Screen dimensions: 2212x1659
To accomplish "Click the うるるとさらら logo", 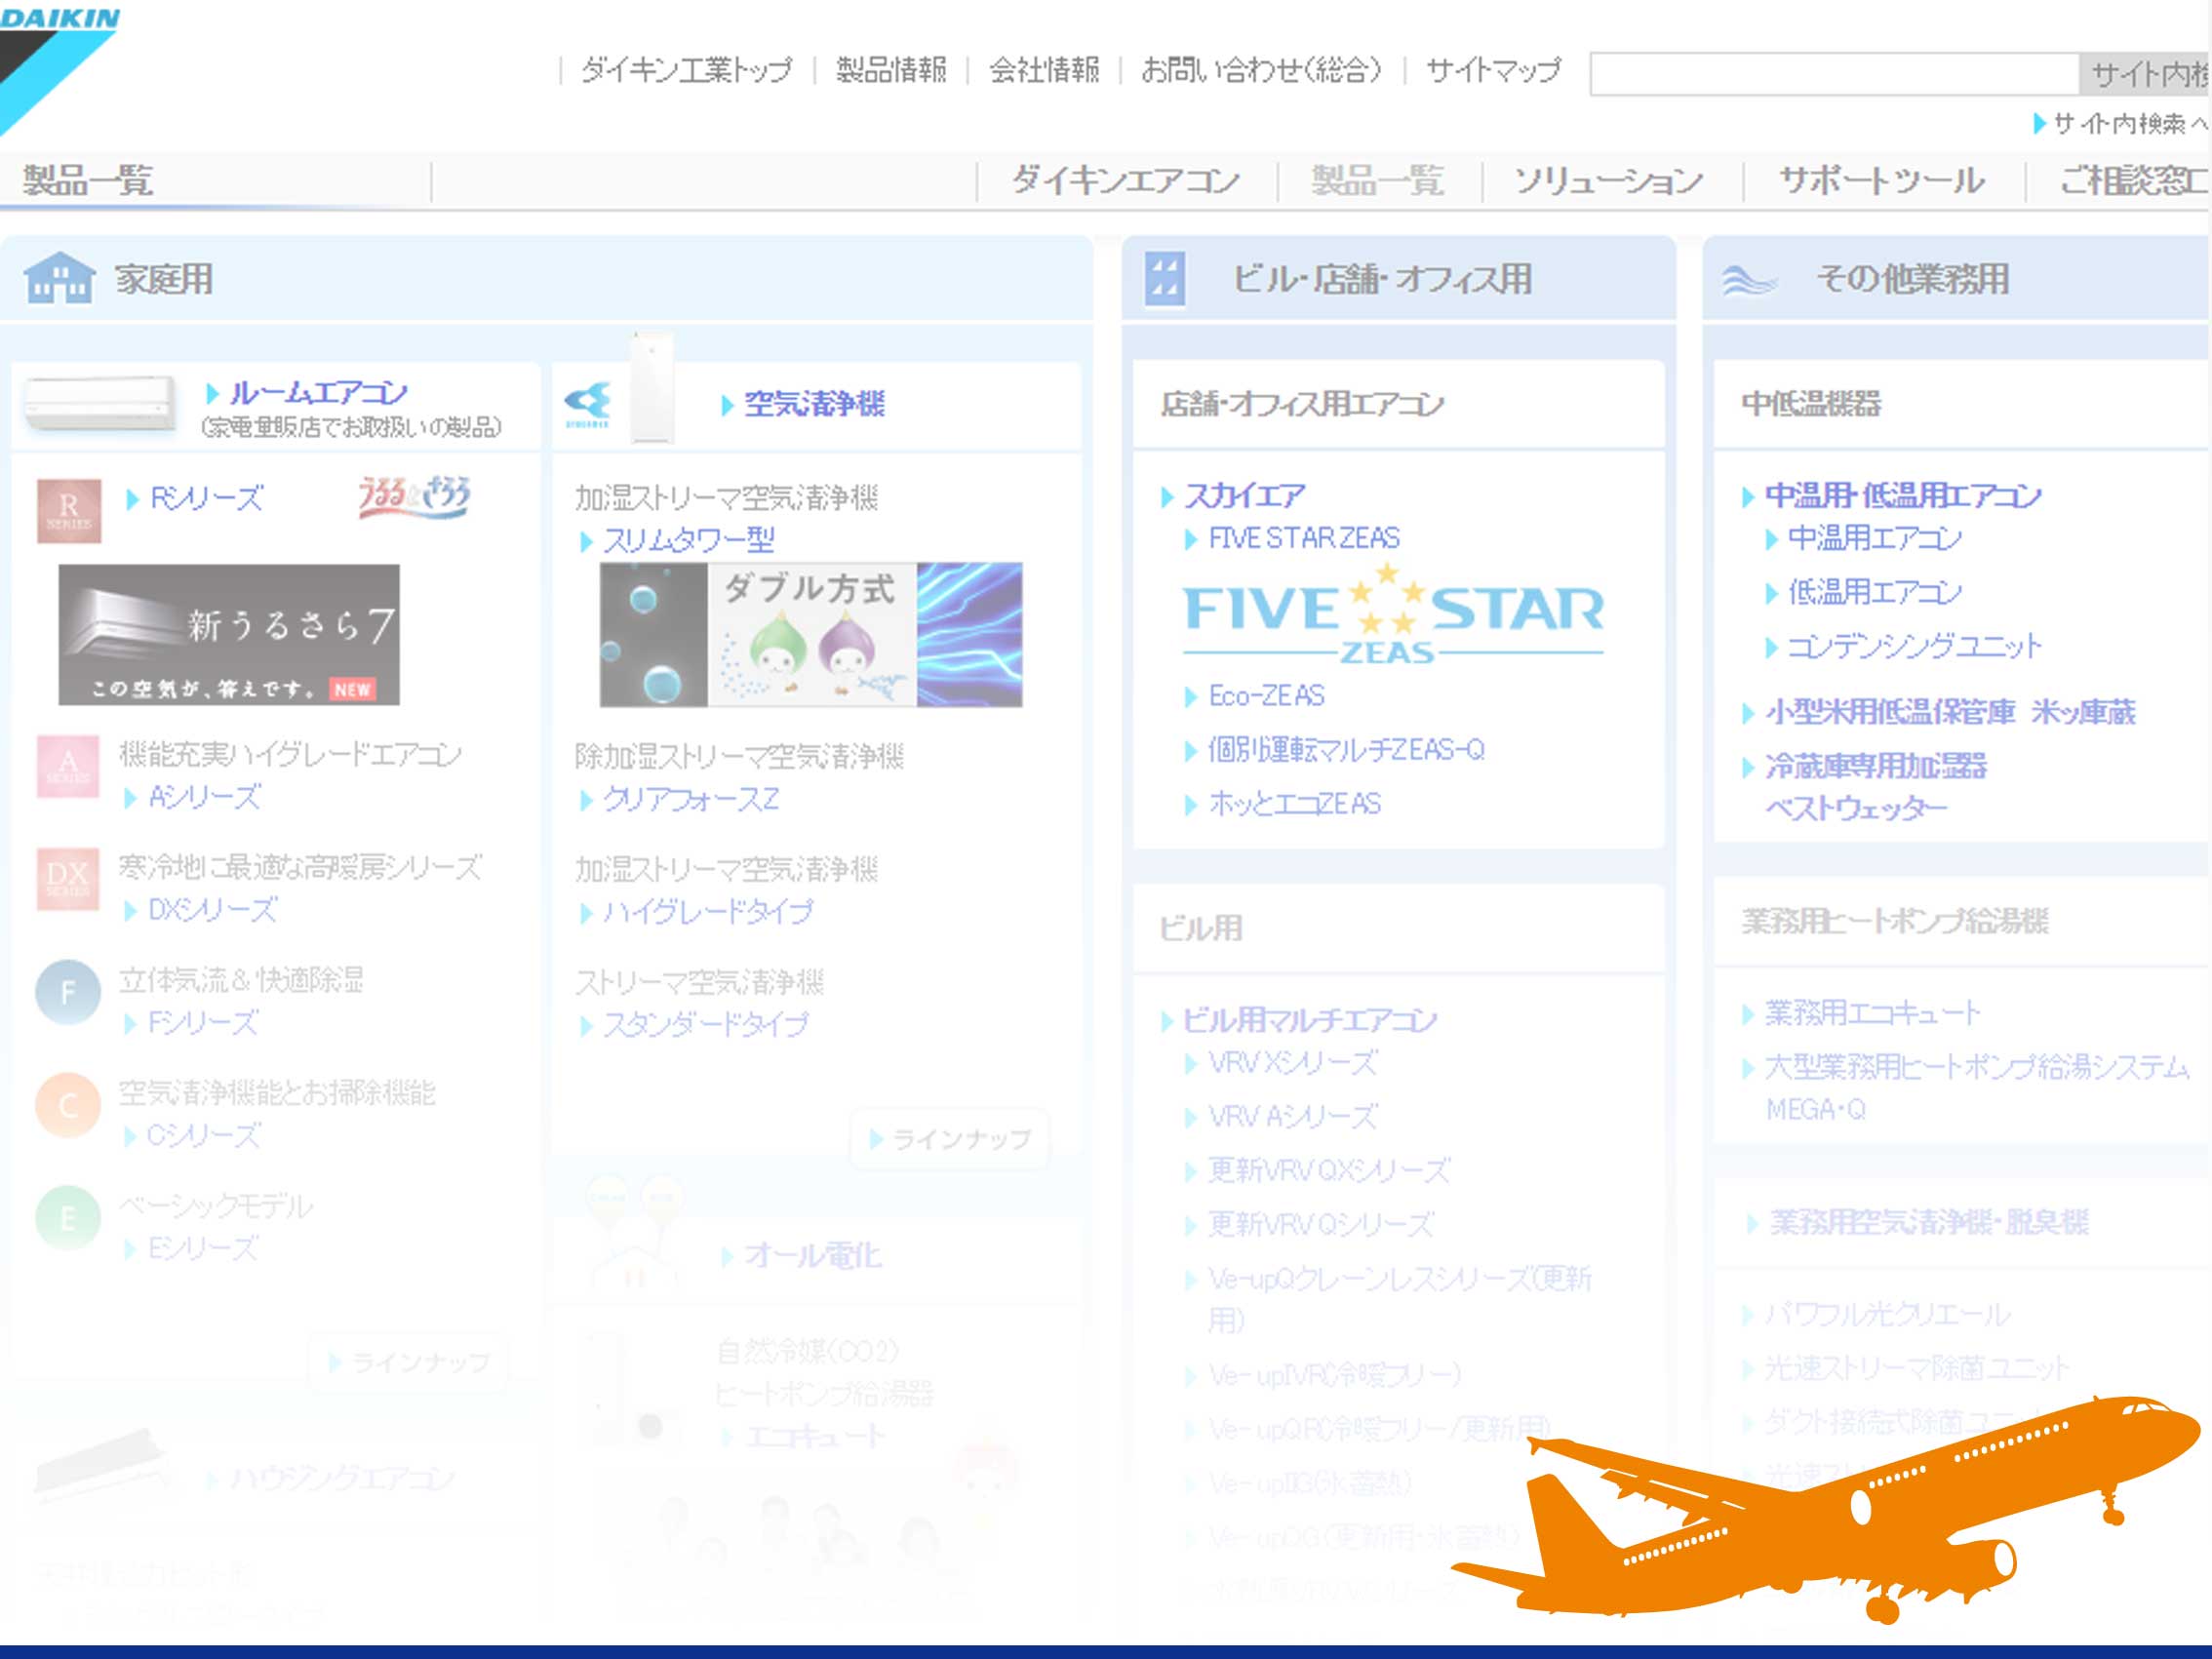I will pyautogui.click(x=414, y=497).
